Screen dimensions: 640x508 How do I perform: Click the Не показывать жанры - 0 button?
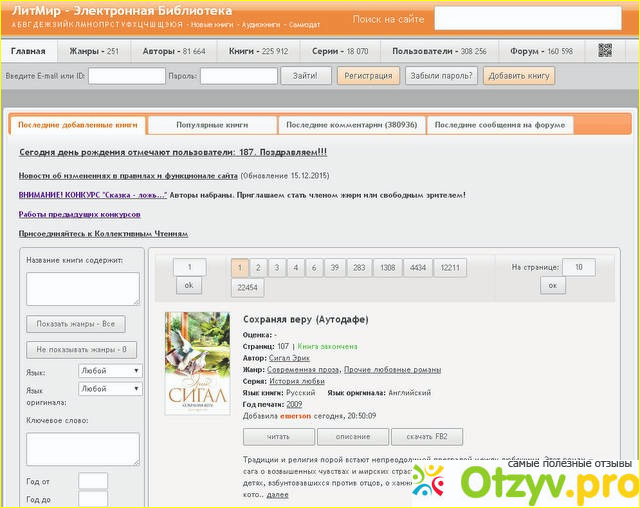coord(81,350)
